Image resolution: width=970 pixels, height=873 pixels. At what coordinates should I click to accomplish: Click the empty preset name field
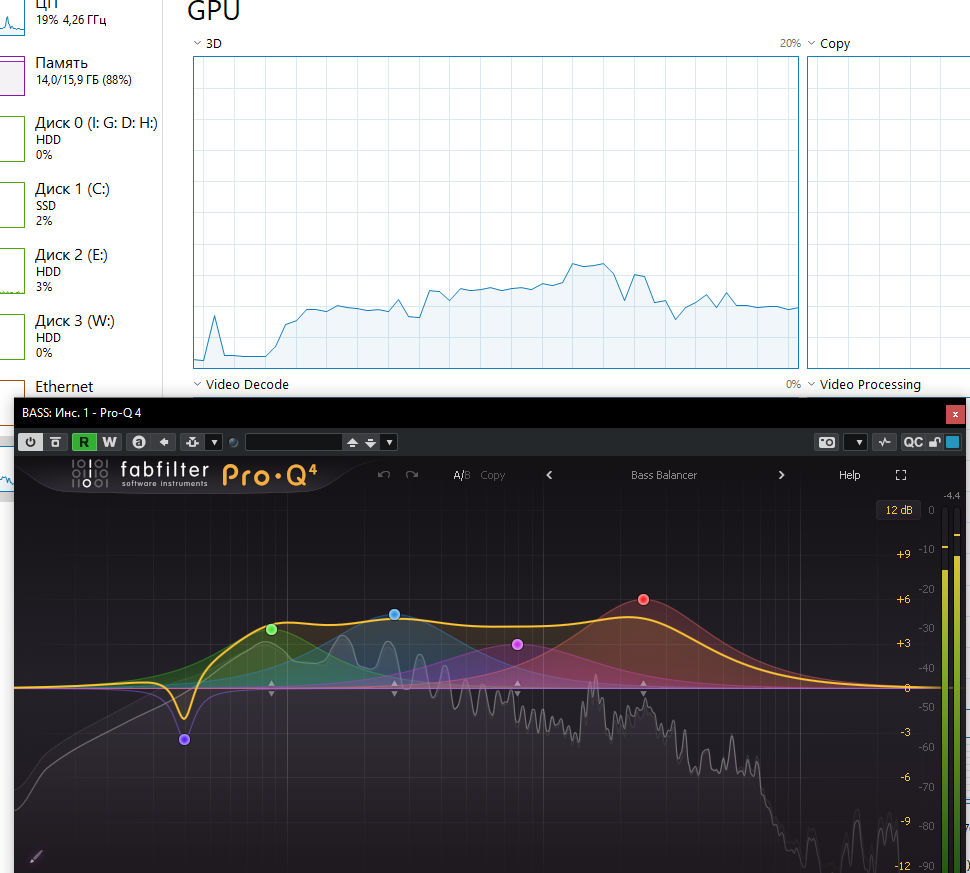coord(293,442)
